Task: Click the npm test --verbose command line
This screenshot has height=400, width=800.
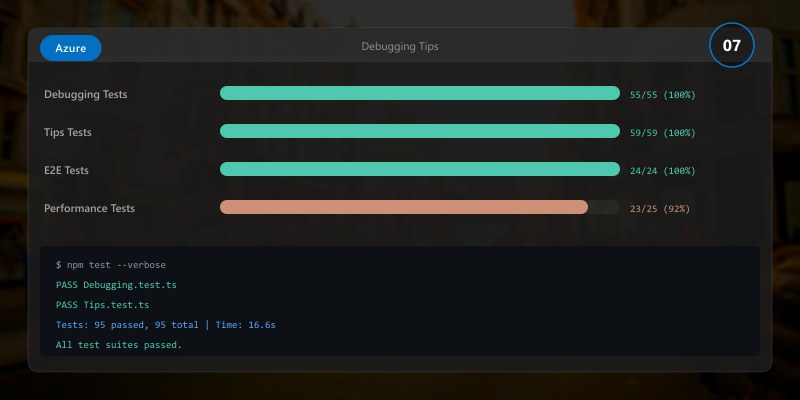Action: coord(111,265)
